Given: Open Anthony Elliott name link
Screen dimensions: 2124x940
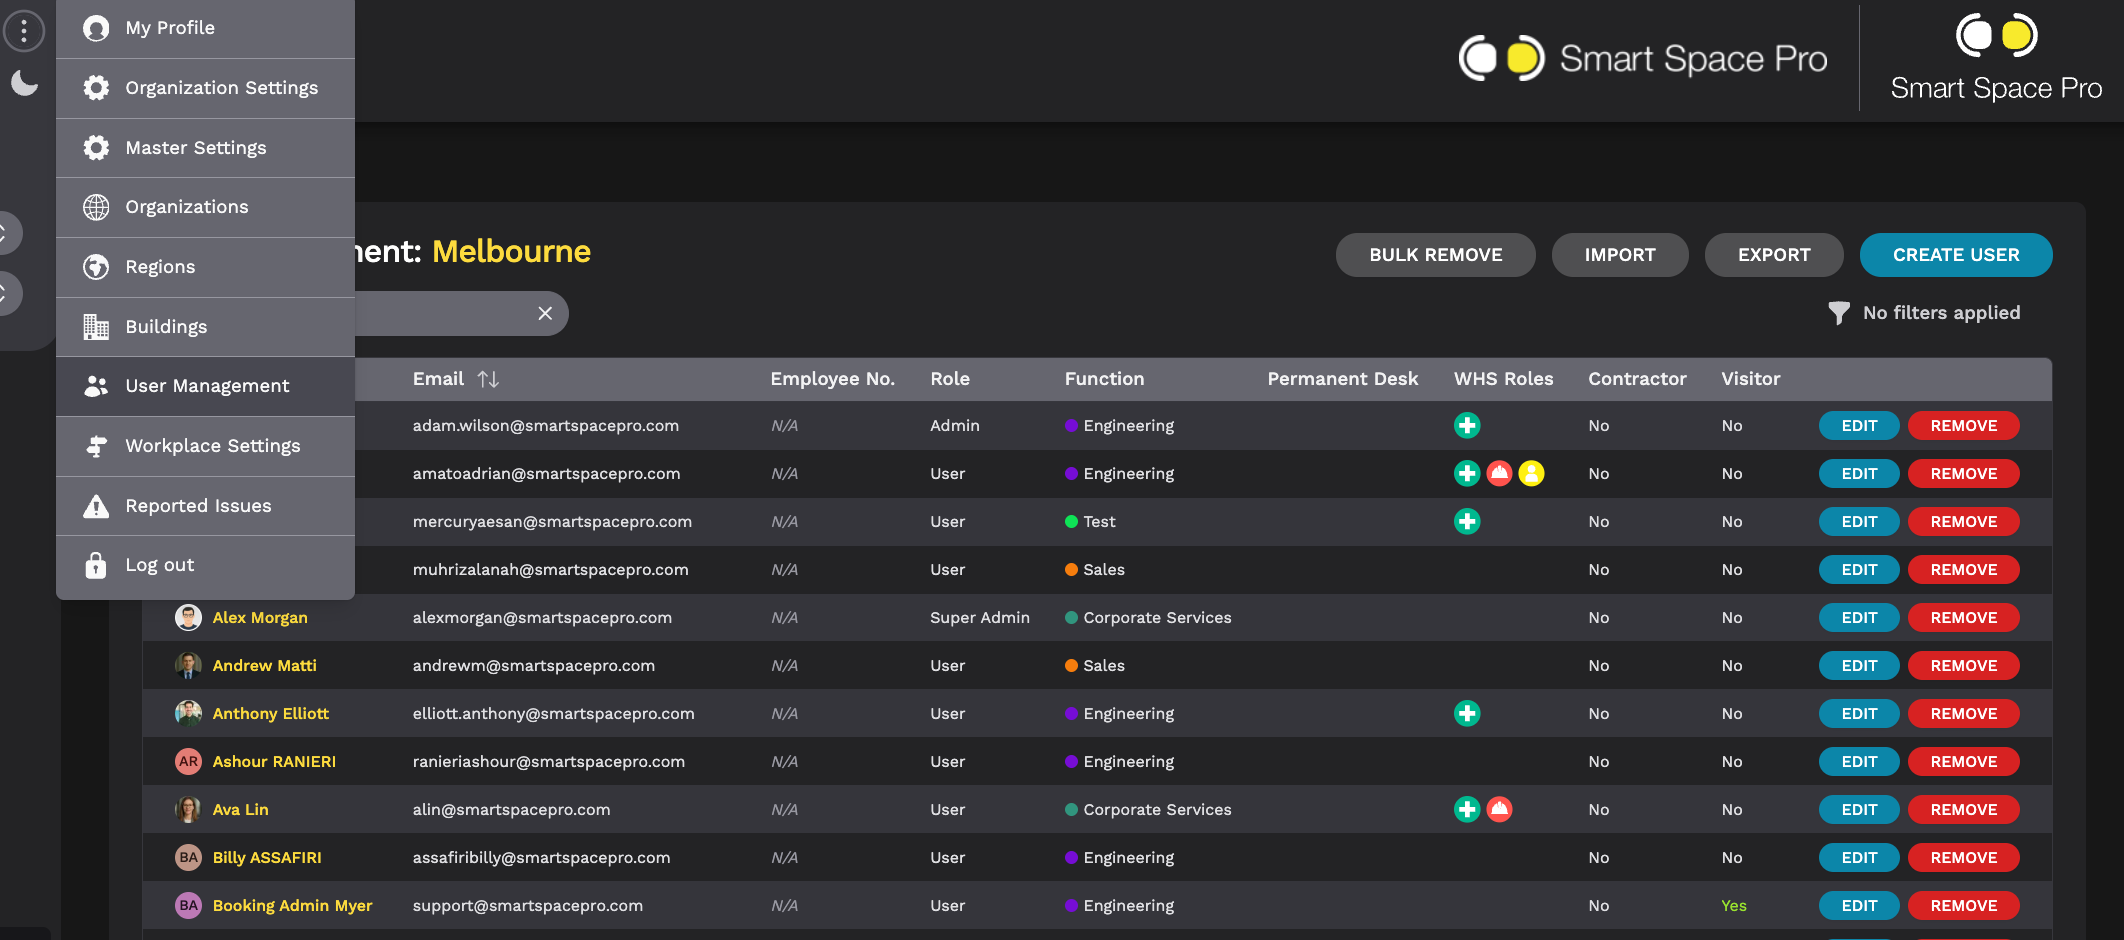Looking at the screenshot, I should 270,714.
